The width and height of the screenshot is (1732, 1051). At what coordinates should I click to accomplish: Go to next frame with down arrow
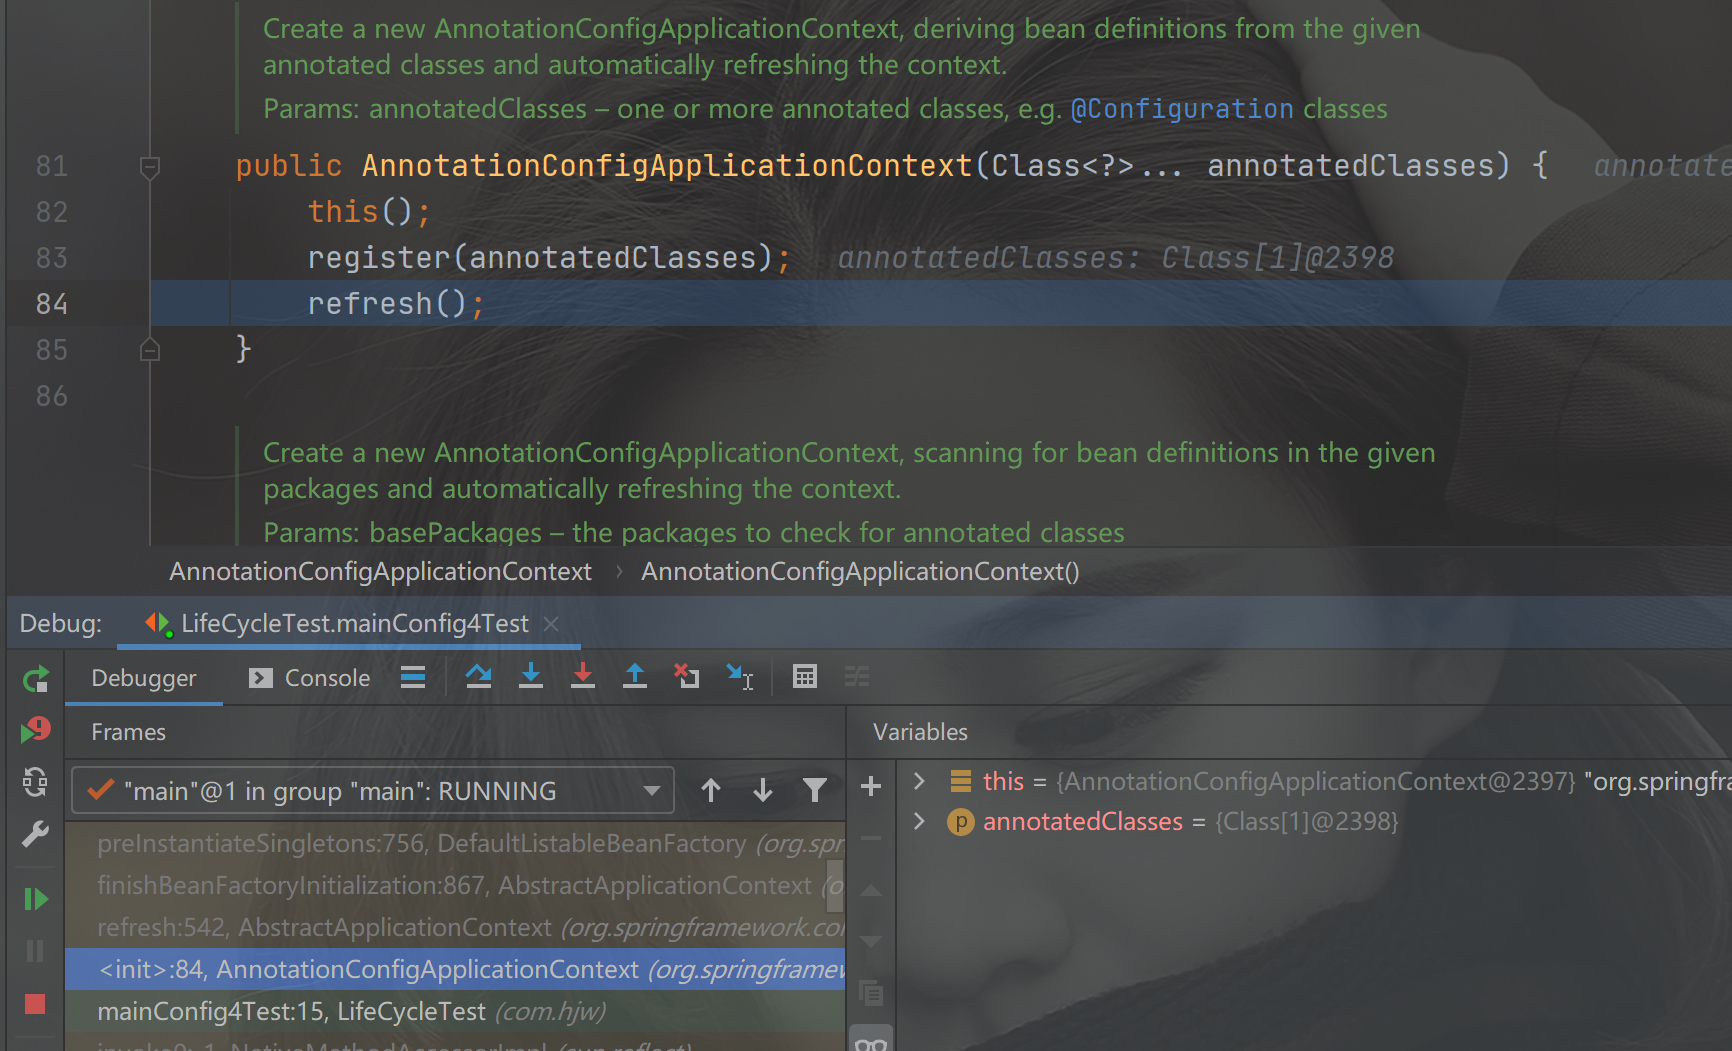pos(763,791)
